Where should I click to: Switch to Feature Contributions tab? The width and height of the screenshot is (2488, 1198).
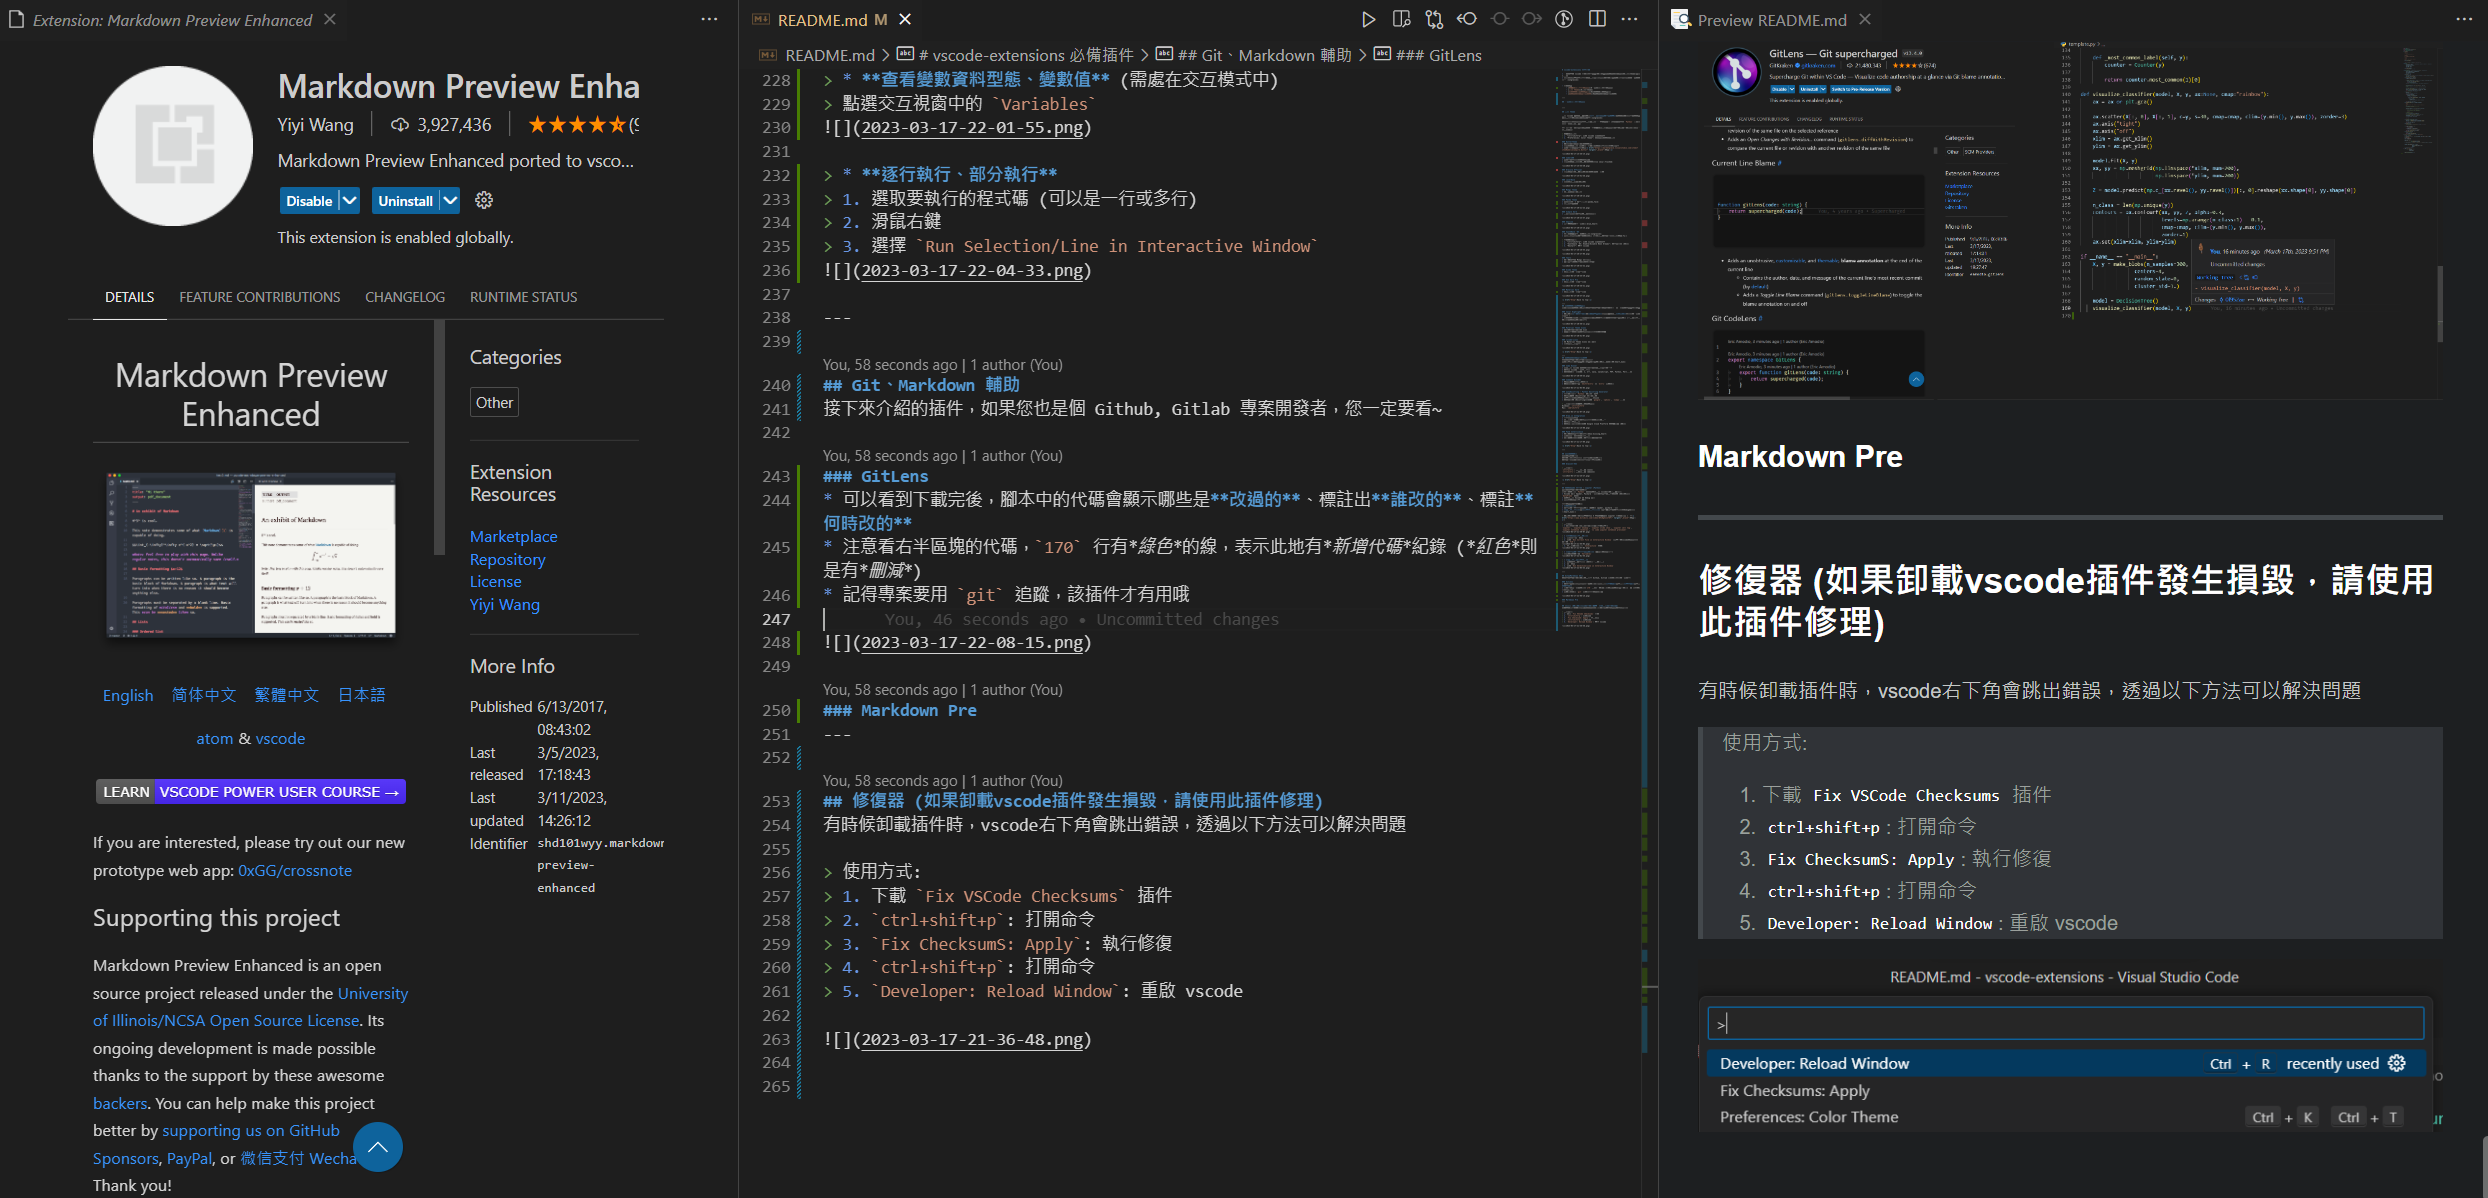(259, 297)
